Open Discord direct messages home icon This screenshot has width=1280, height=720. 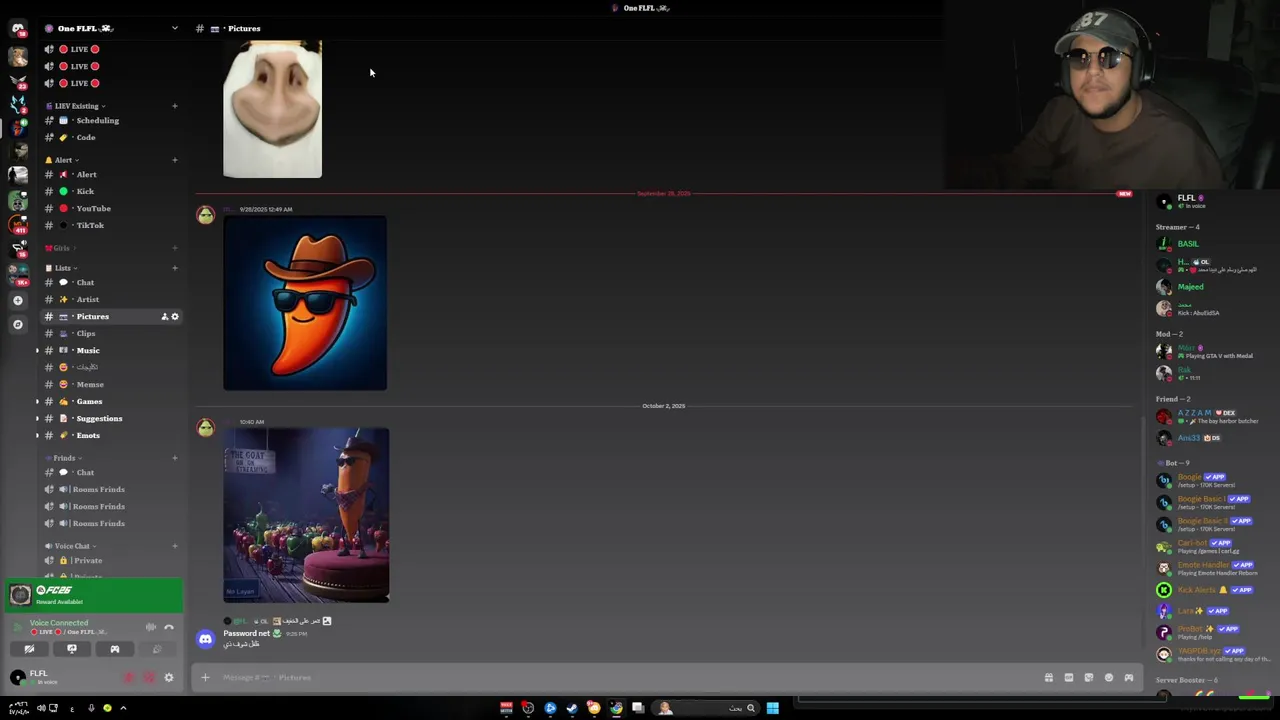17,29
